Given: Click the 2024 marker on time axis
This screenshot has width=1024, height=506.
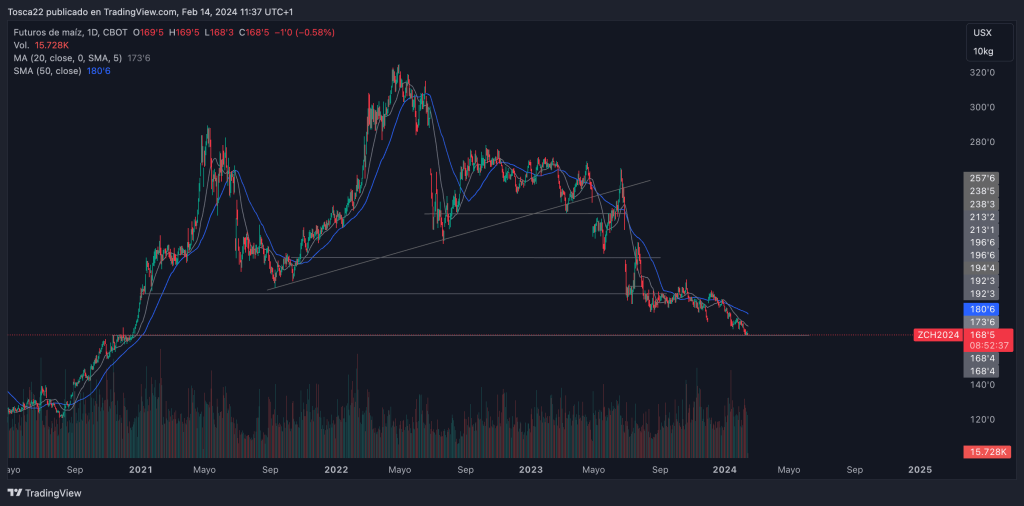Looking at the screenshot, I should click(725, 469).
